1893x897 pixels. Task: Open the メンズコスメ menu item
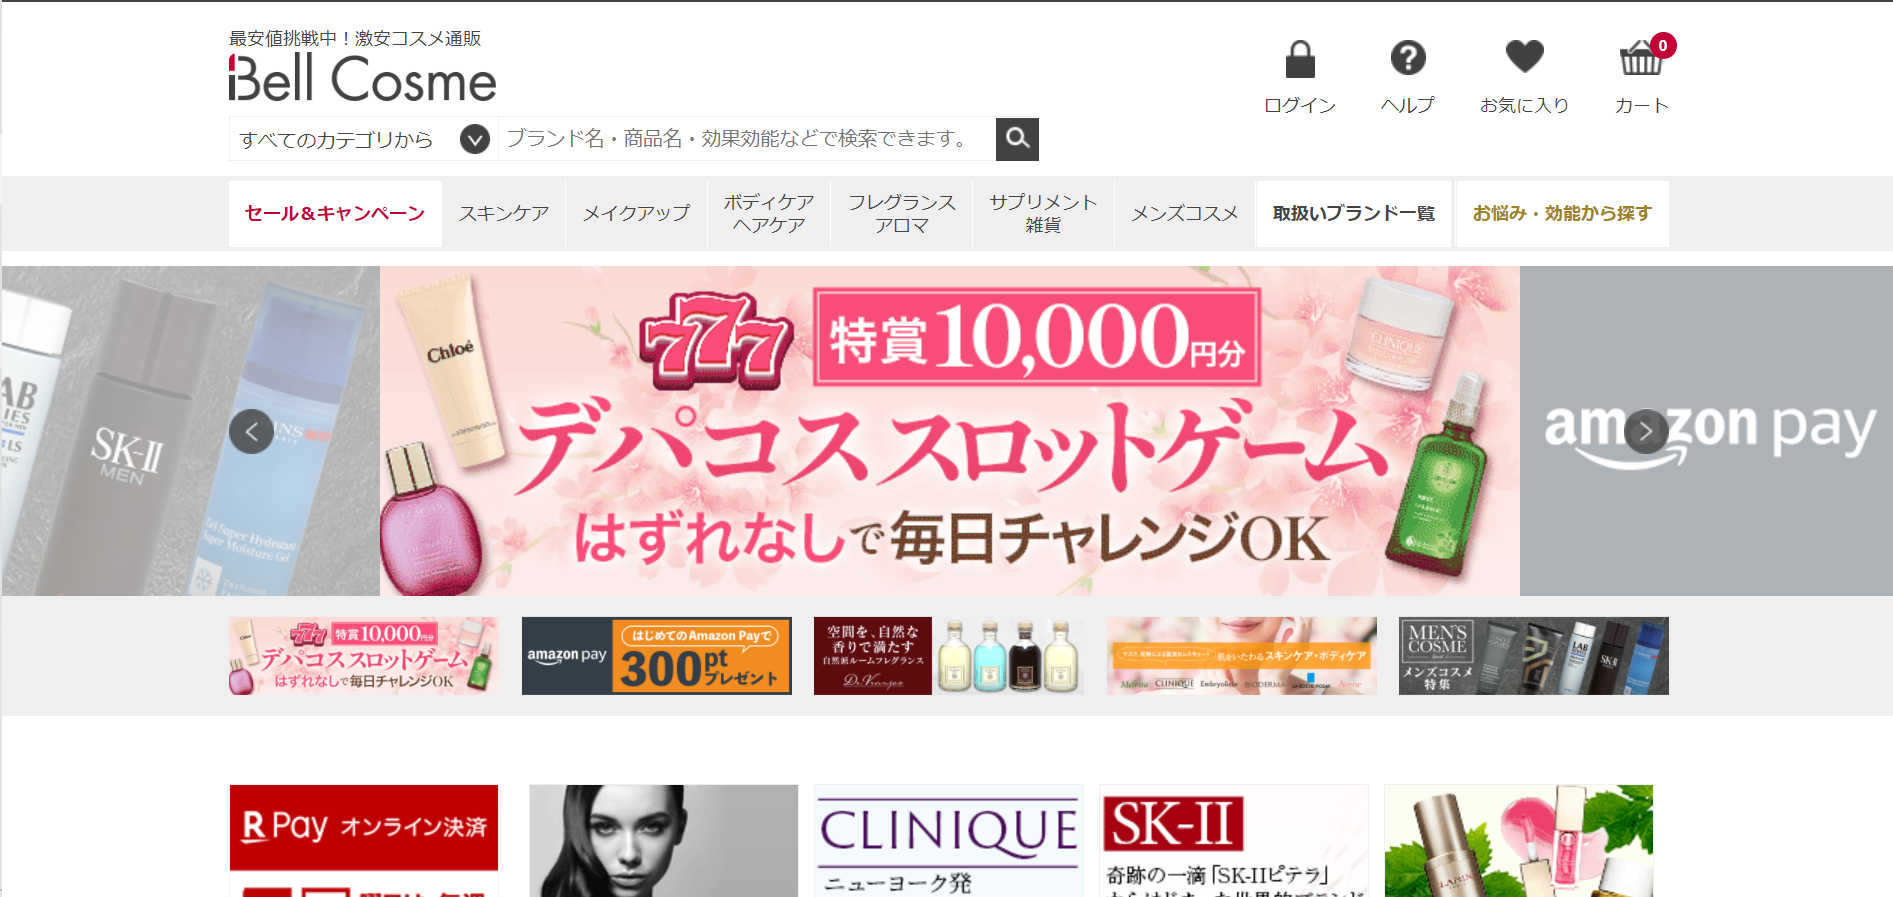click(1184, 214)
